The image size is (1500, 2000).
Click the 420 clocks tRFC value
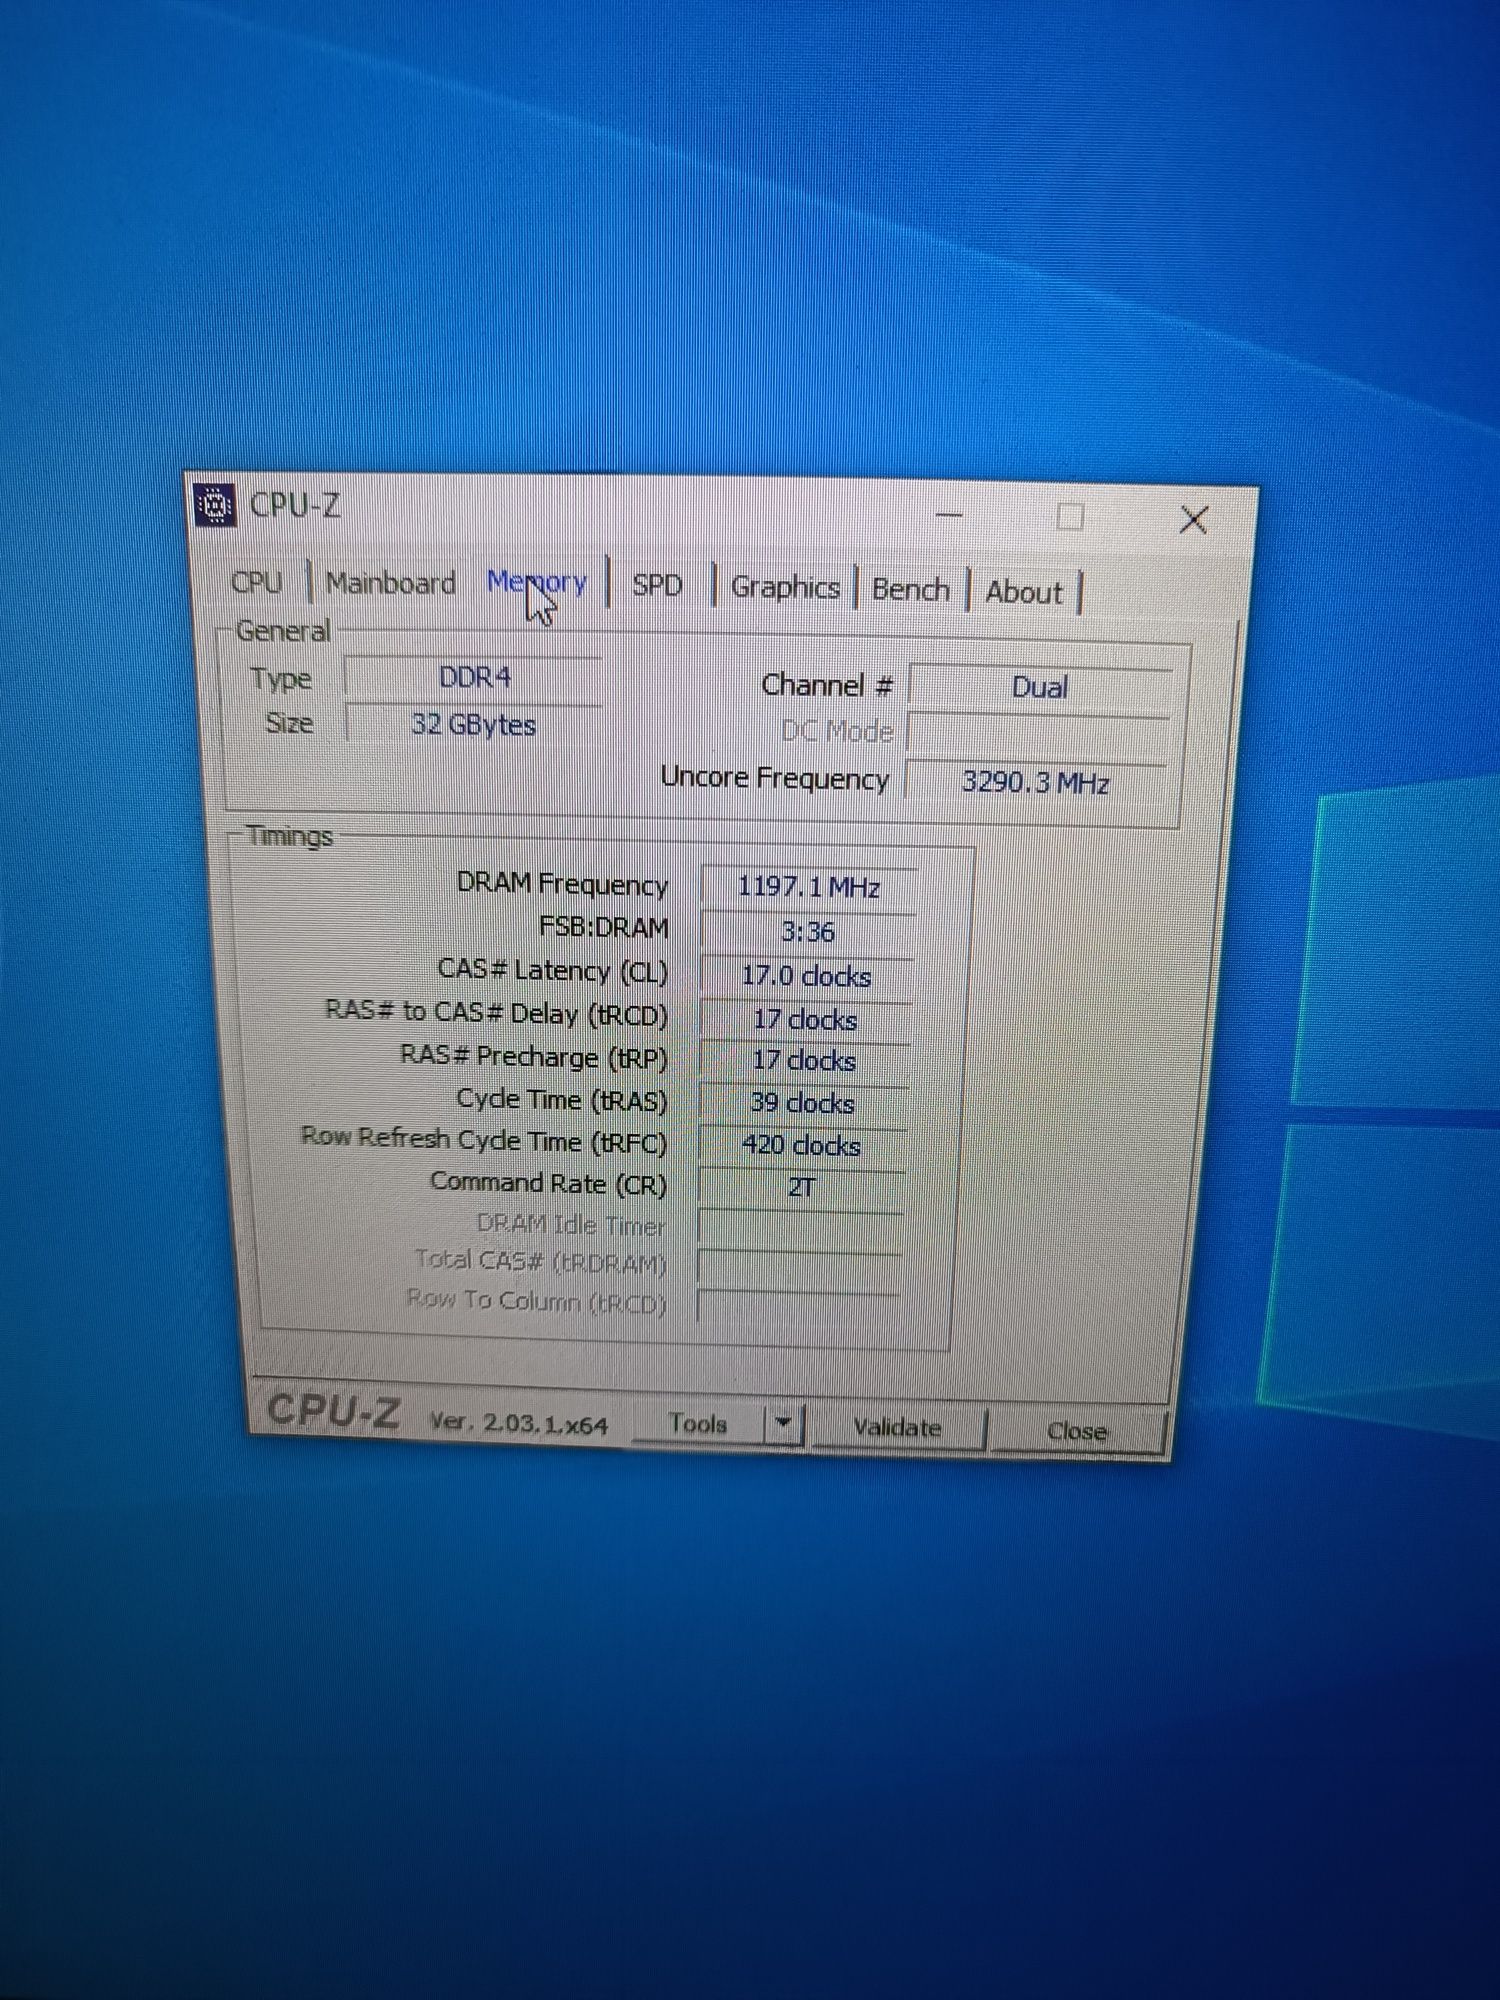point(802,1145)
